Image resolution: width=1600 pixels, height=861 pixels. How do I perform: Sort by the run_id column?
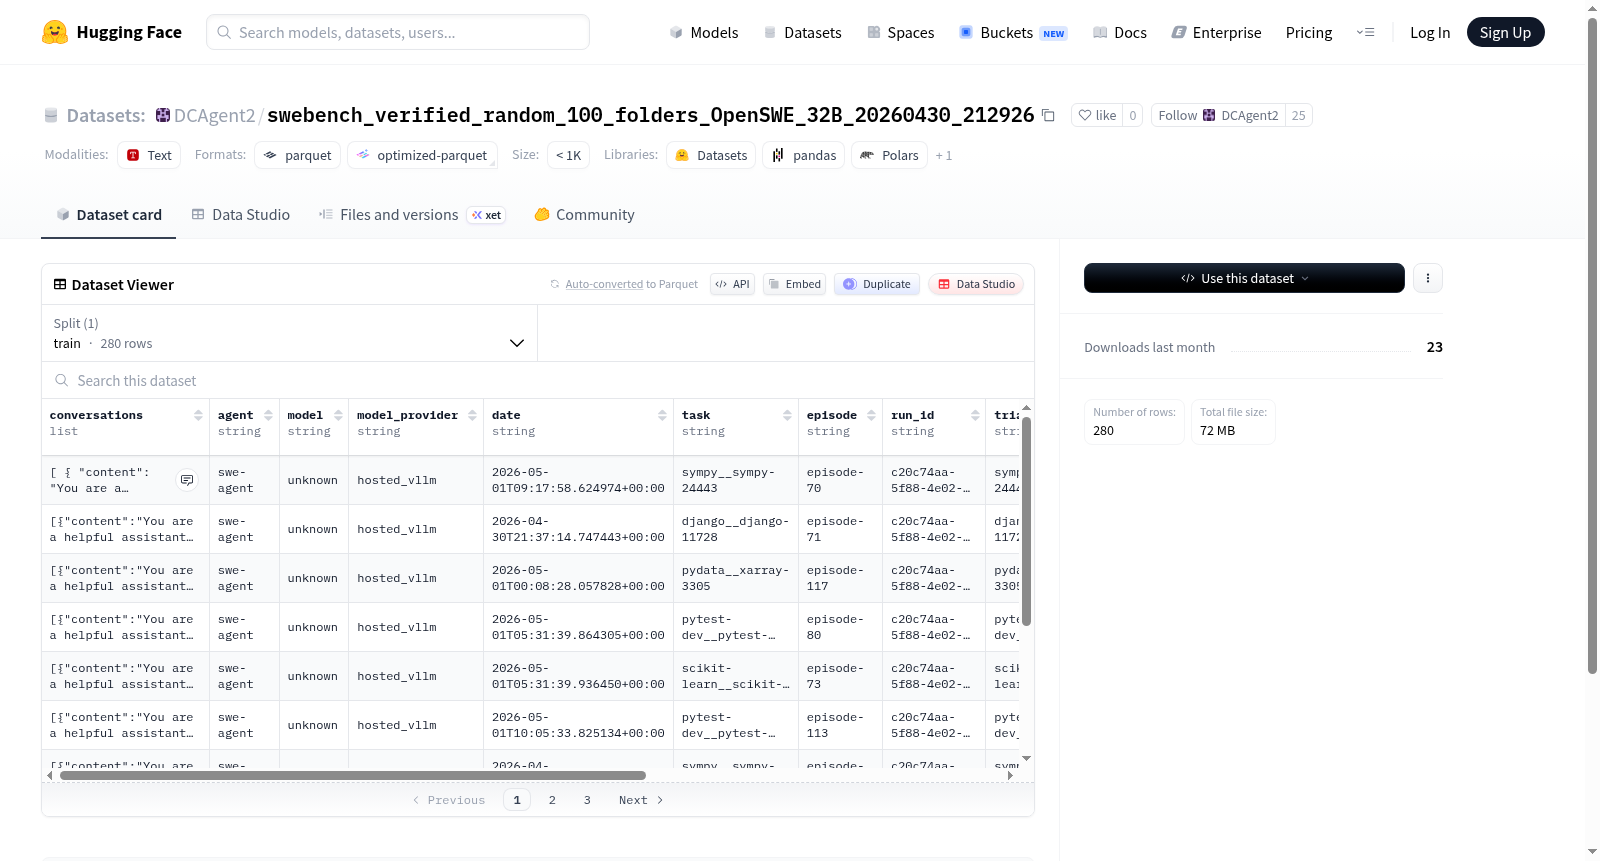[x=975, y=415]
